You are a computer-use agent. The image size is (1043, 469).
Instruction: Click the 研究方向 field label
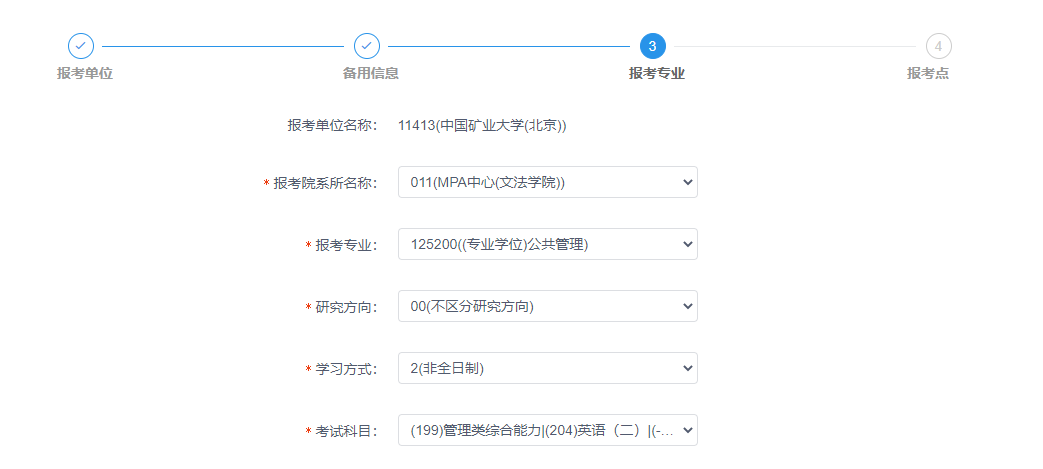(346, 307)
